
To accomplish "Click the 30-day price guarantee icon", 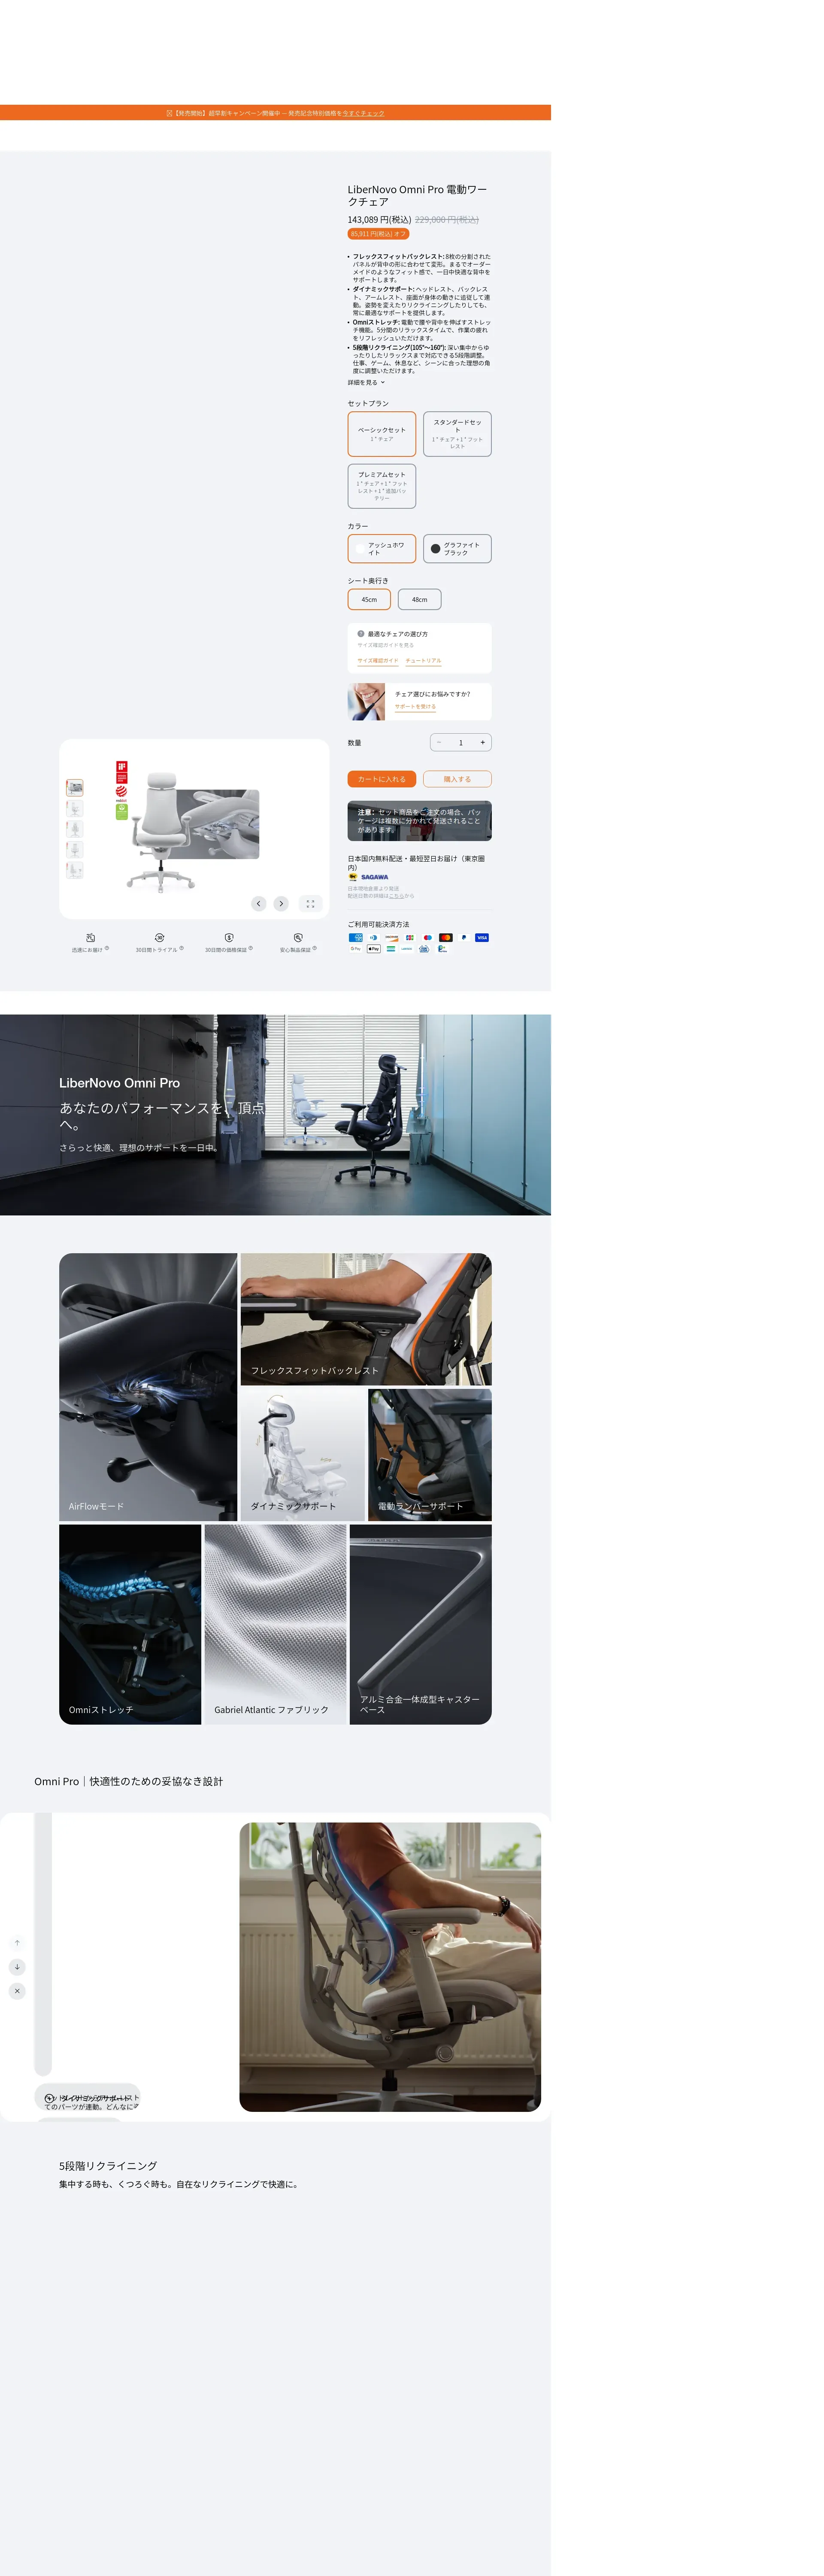I will (229, 938).
